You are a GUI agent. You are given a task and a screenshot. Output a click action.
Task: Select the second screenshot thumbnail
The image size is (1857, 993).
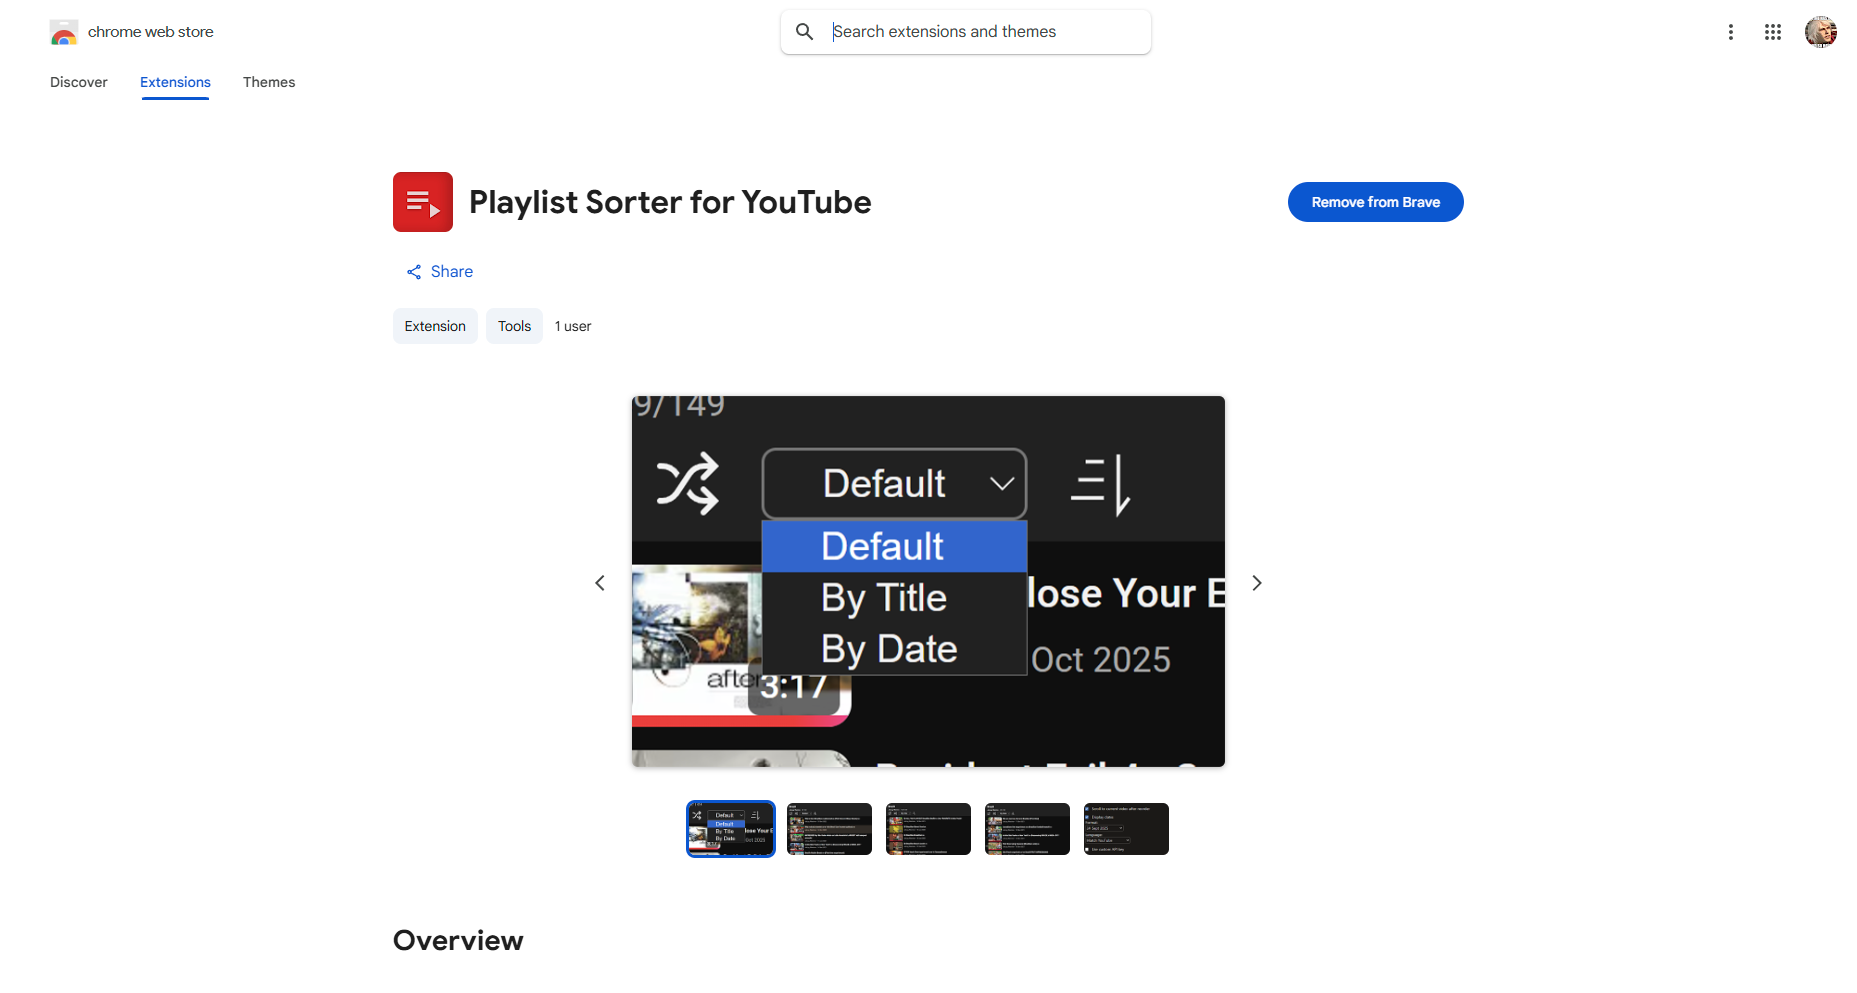(x=828, y=828)
